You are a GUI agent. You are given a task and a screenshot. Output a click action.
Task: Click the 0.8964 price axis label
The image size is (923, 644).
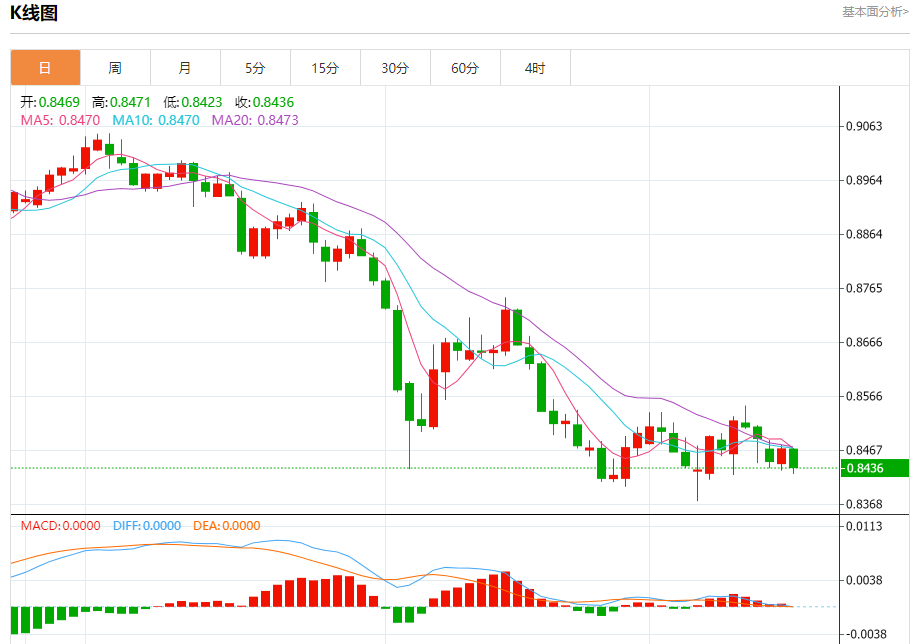[864, 180]
